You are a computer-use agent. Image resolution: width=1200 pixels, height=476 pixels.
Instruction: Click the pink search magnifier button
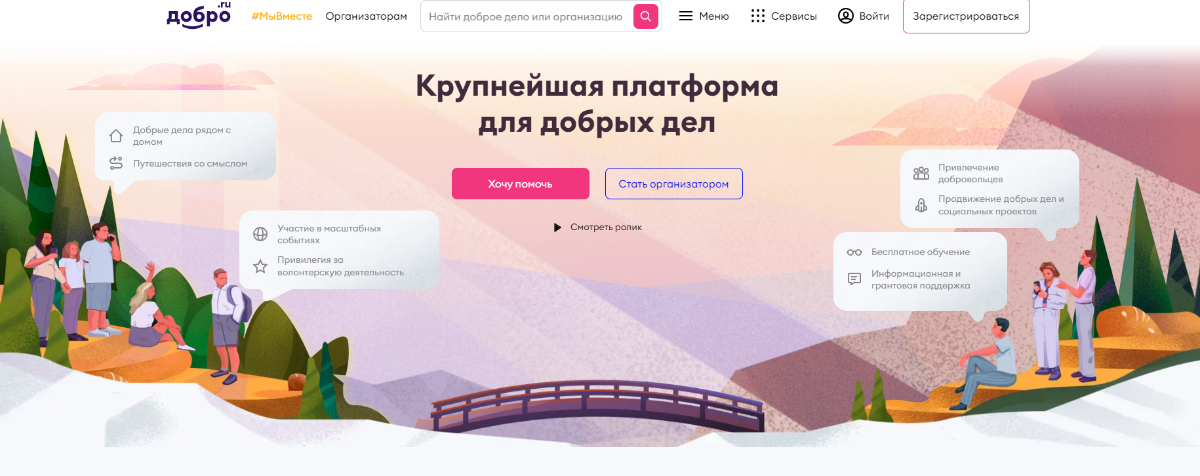point(646,16)
